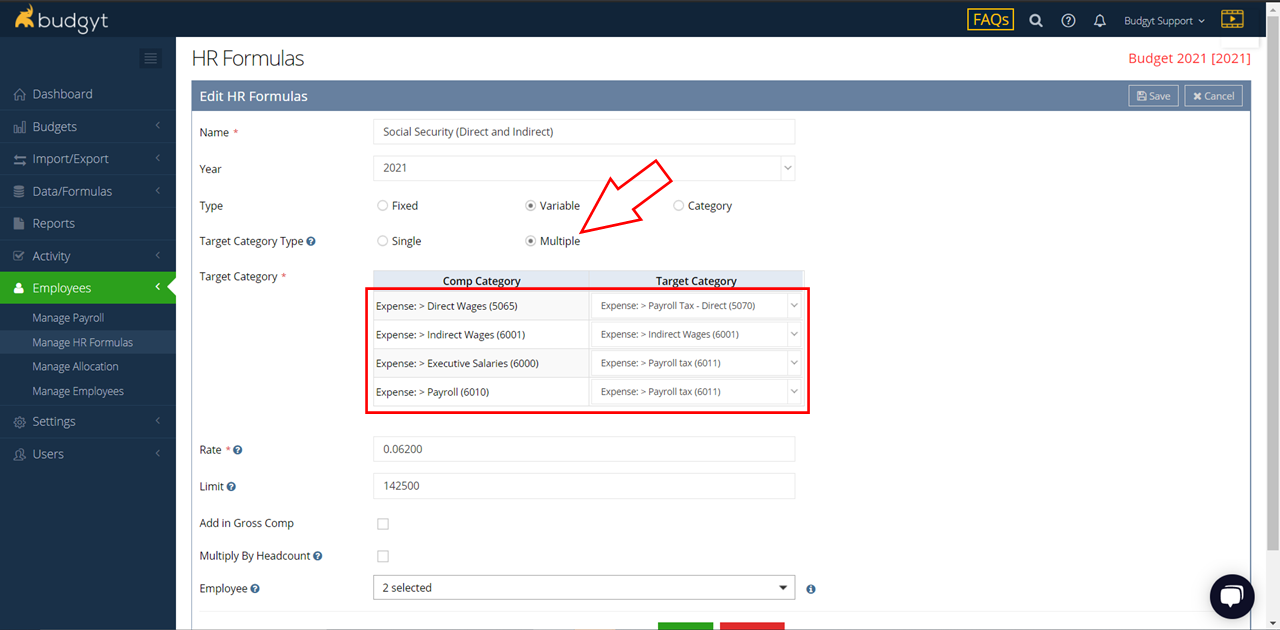Edit the Rate input field
The height and width of the screenshot is (630, 1280).
click(x=584, y=449)
